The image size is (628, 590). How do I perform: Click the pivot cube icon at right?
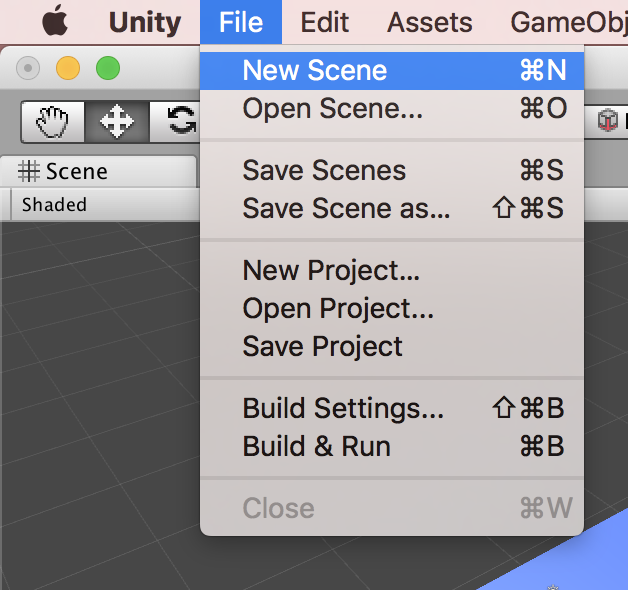pyautogui.click(x=607, y=121)
